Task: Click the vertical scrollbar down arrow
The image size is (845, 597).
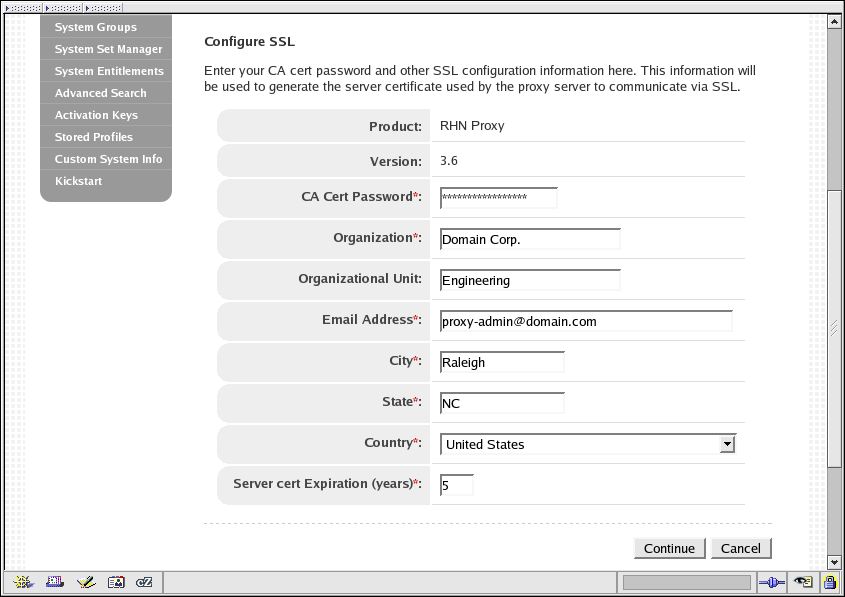Action: tap(835, 562)
